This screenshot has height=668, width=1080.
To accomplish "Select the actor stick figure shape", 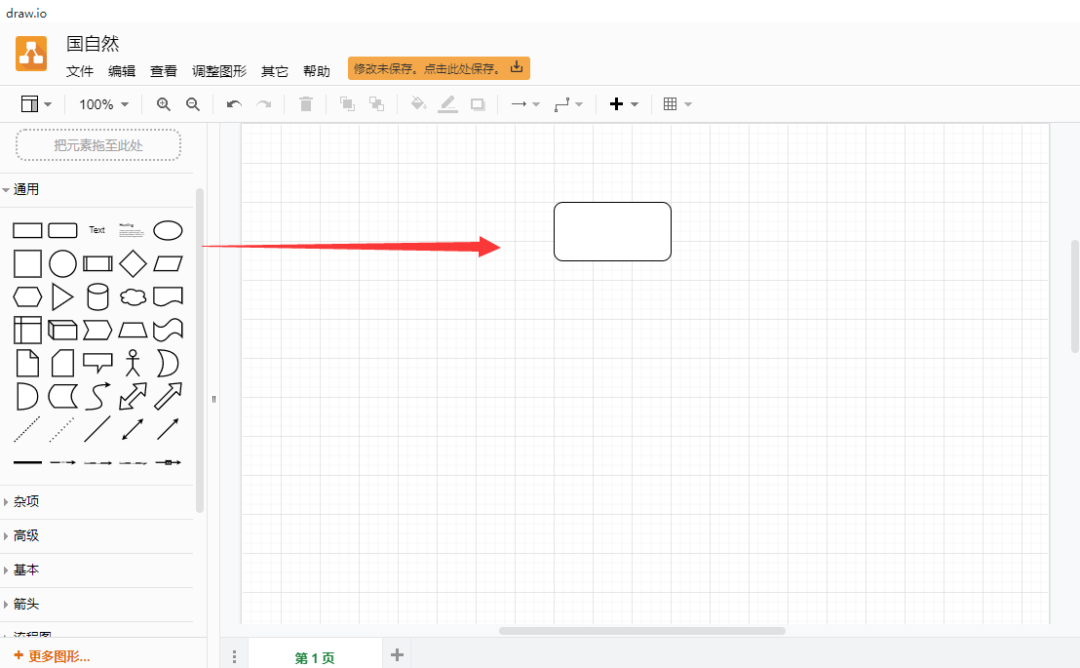I will click(133, 363).
